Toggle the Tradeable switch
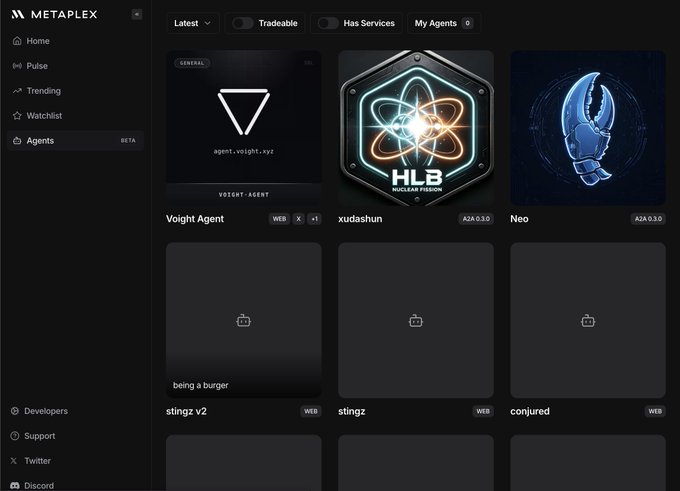 click(242, 23)
